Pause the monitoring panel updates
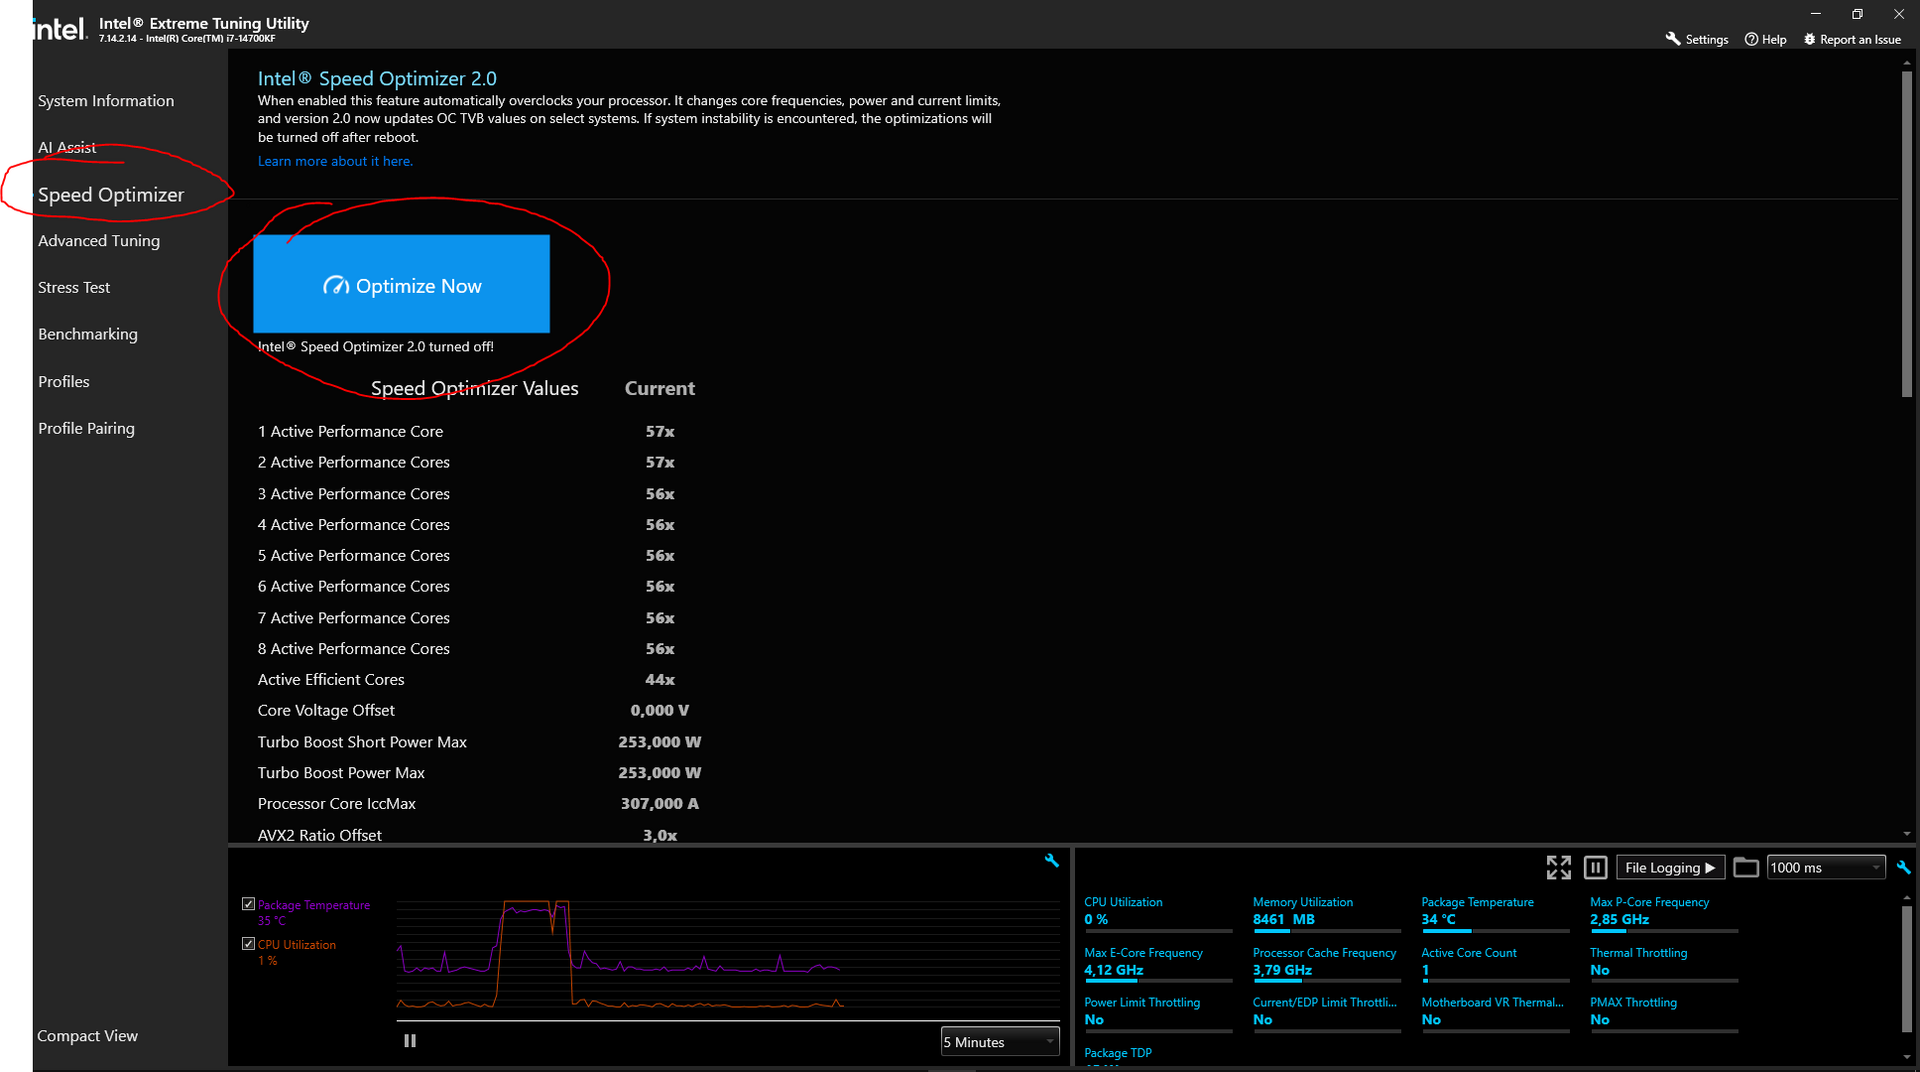Image resolution: width=1920 pixels, height=1072 pixels. click(x=1595, y=867)
